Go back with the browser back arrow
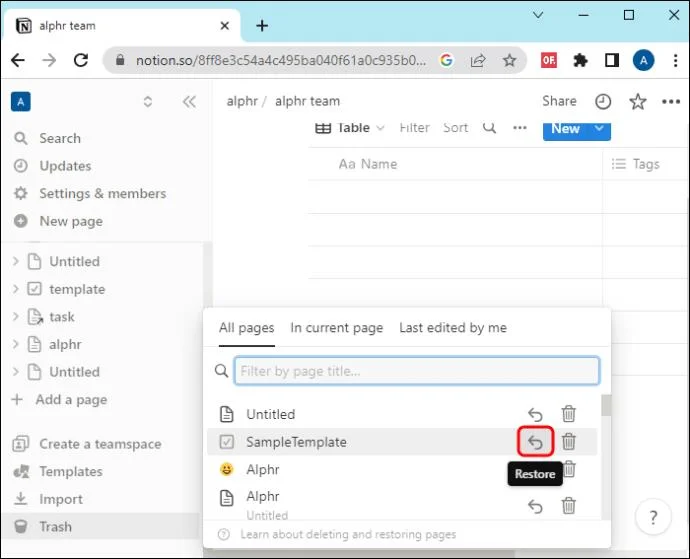Screen dimensions: 690x559 [x=18, y=60]
